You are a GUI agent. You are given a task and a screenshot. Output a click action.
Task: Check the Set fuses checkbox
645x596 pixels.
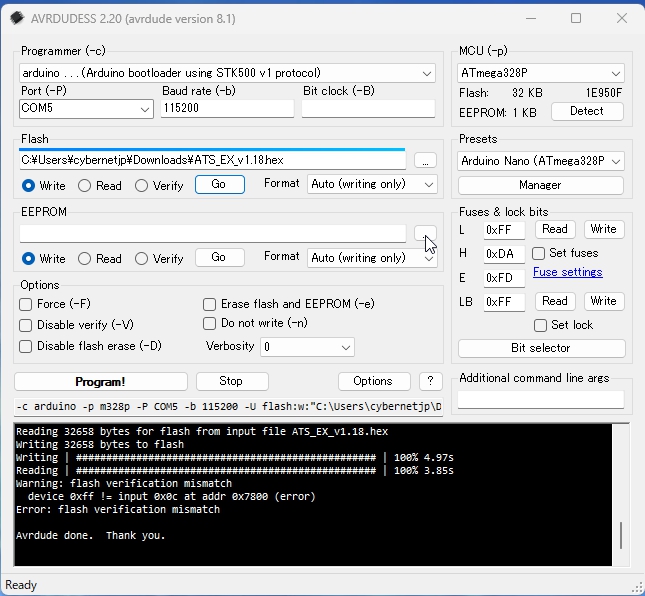pyautogui.click(x=540, y=254)
